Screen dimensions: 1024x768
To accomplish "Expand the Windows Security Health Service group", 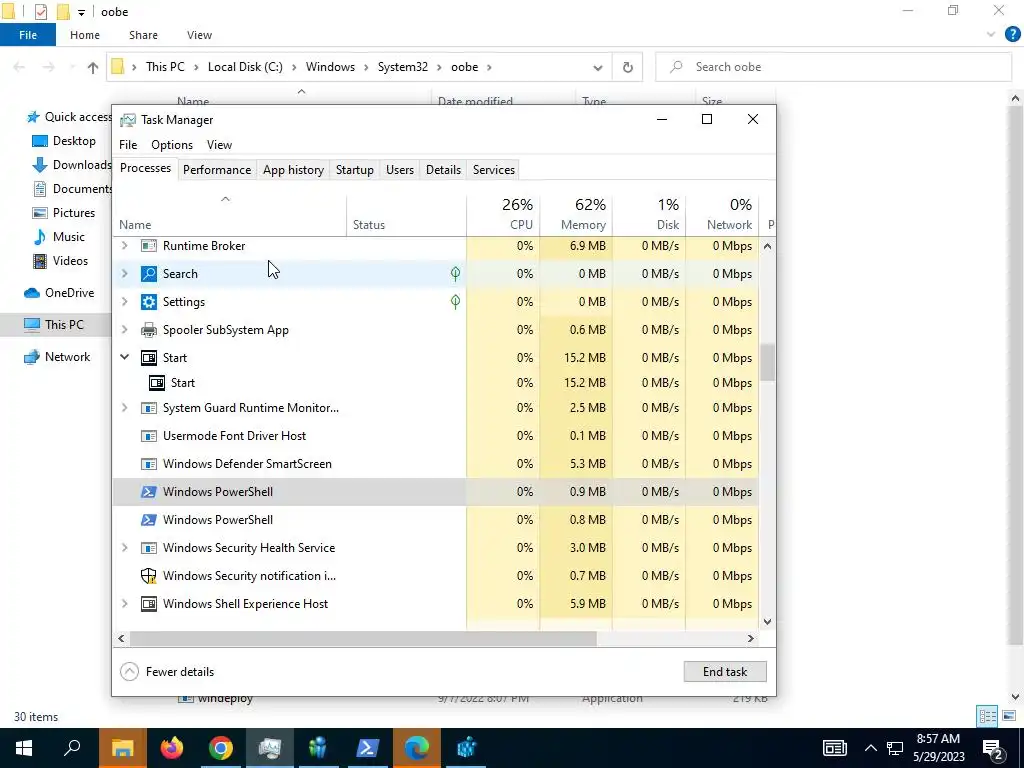I will pyautogui.click(x=124, y=548).
